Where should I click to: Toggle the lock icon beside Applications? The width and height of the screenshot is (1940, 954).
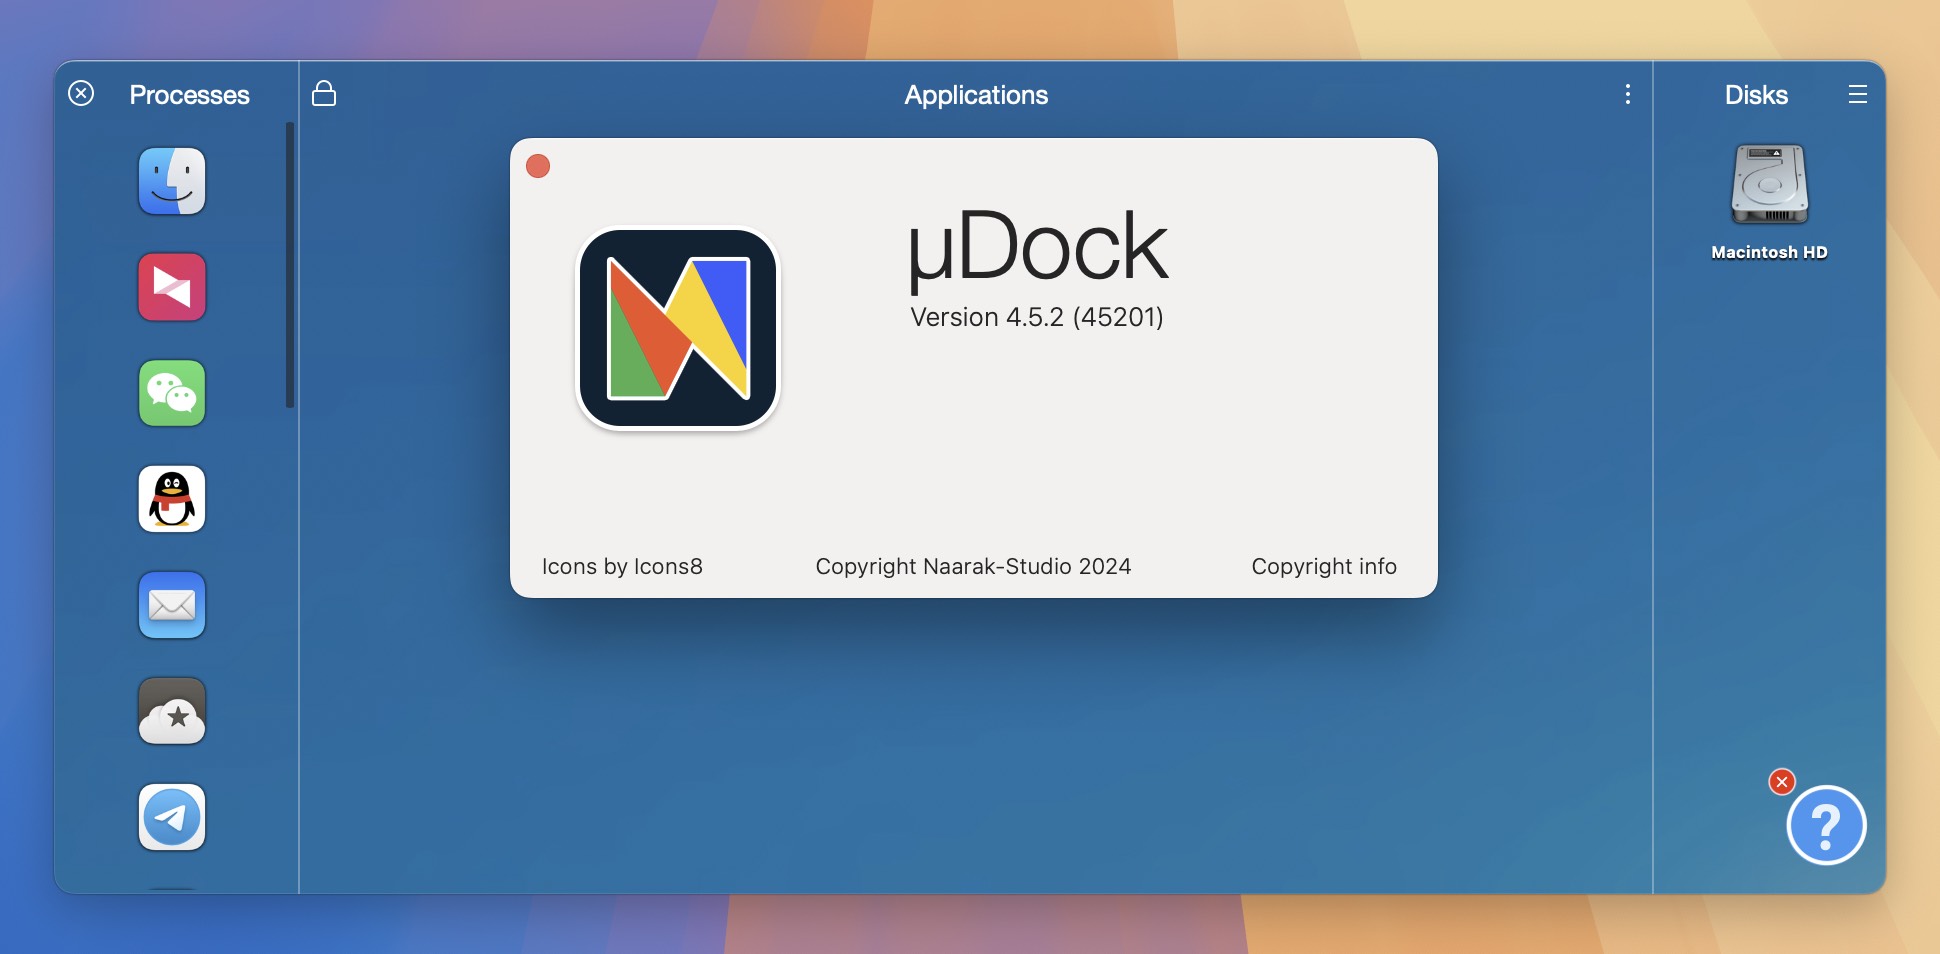pyautogui.click(x=324, y=93)
